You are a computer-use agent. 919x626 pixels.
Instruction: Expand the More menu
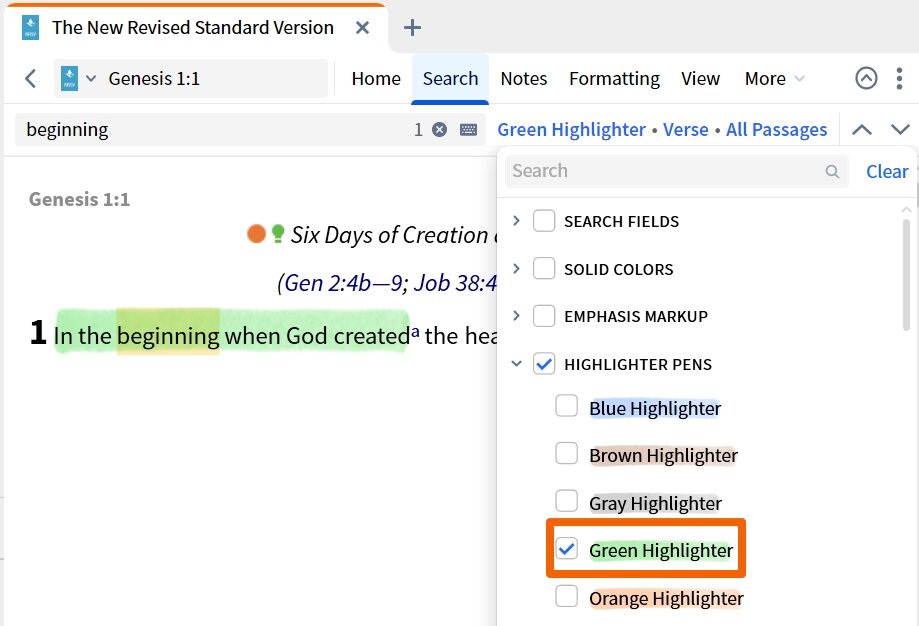pos(774,79)
